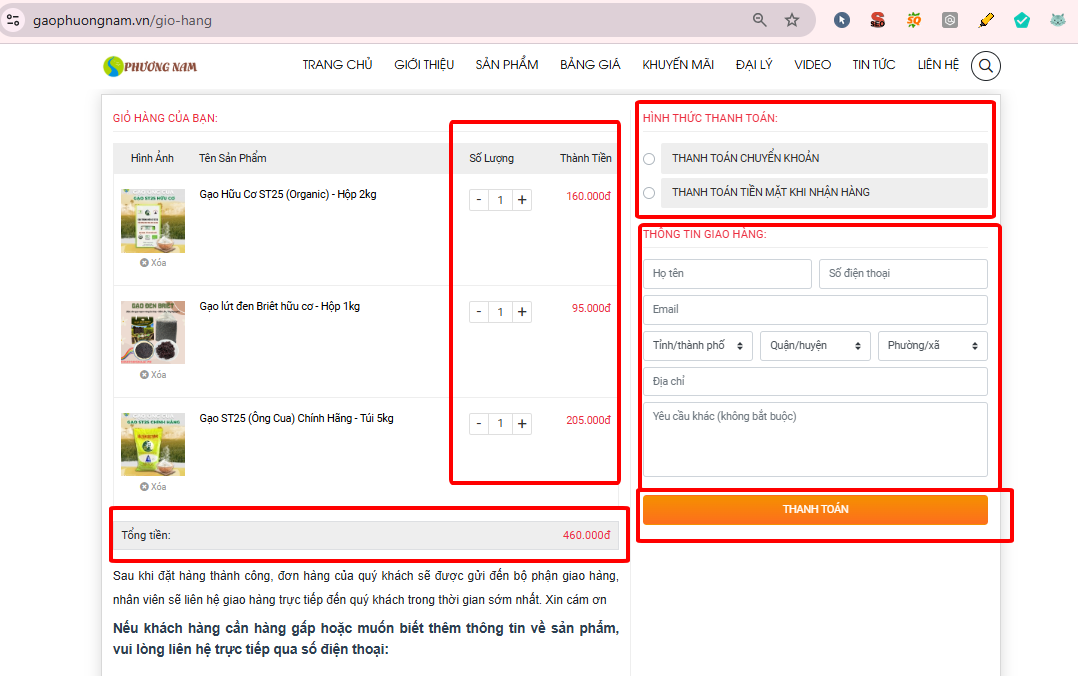This screenshot has height=676, width=1078.
Task: Click the Gạo ST25 Ông Cua thumbnail
Action: click(153, 444)
